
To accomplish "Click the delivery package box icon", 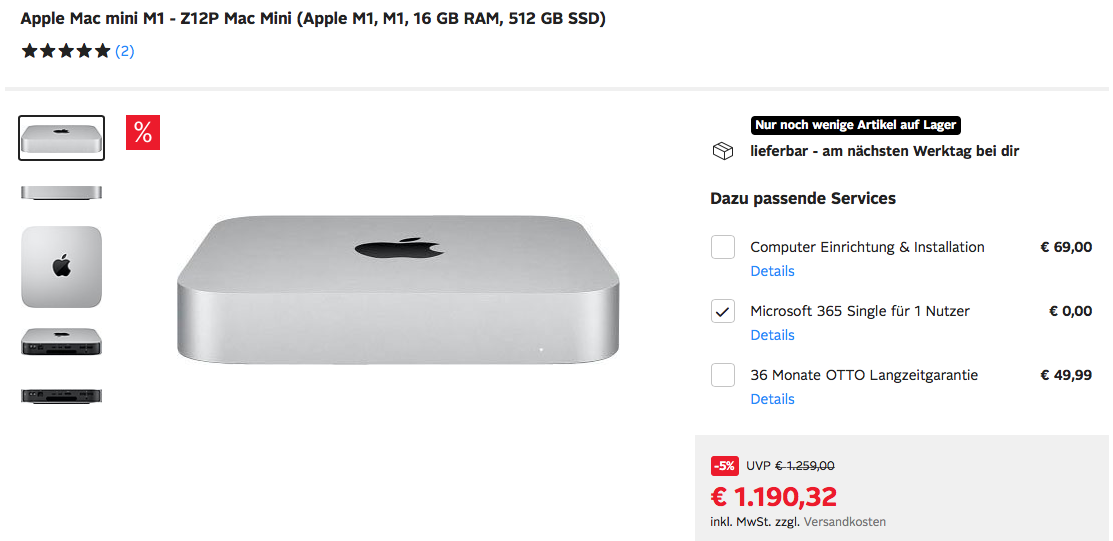I will pyautogui.click(x=722, y=151).
